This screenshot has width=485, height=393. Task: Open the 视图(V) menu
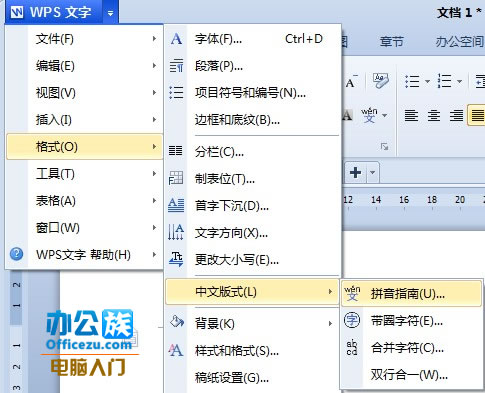84,93
